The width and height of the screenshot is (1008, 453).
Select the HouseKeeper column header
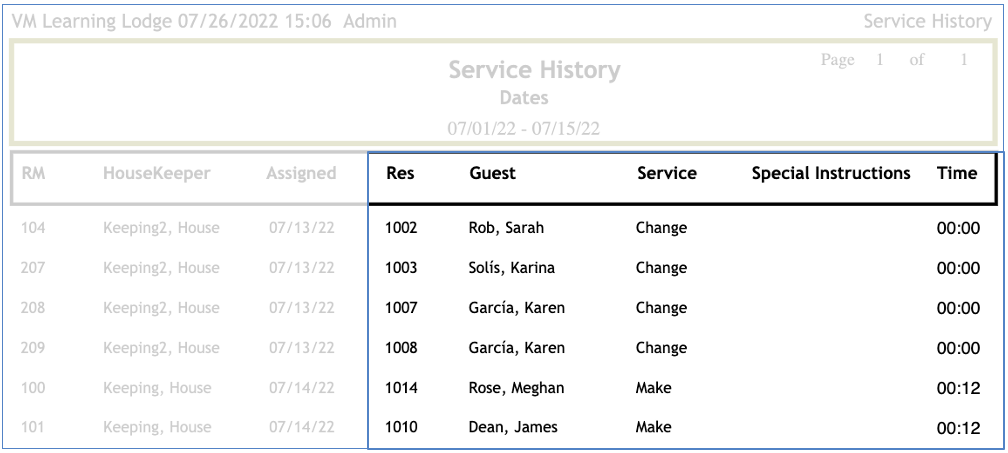point(156,173)
